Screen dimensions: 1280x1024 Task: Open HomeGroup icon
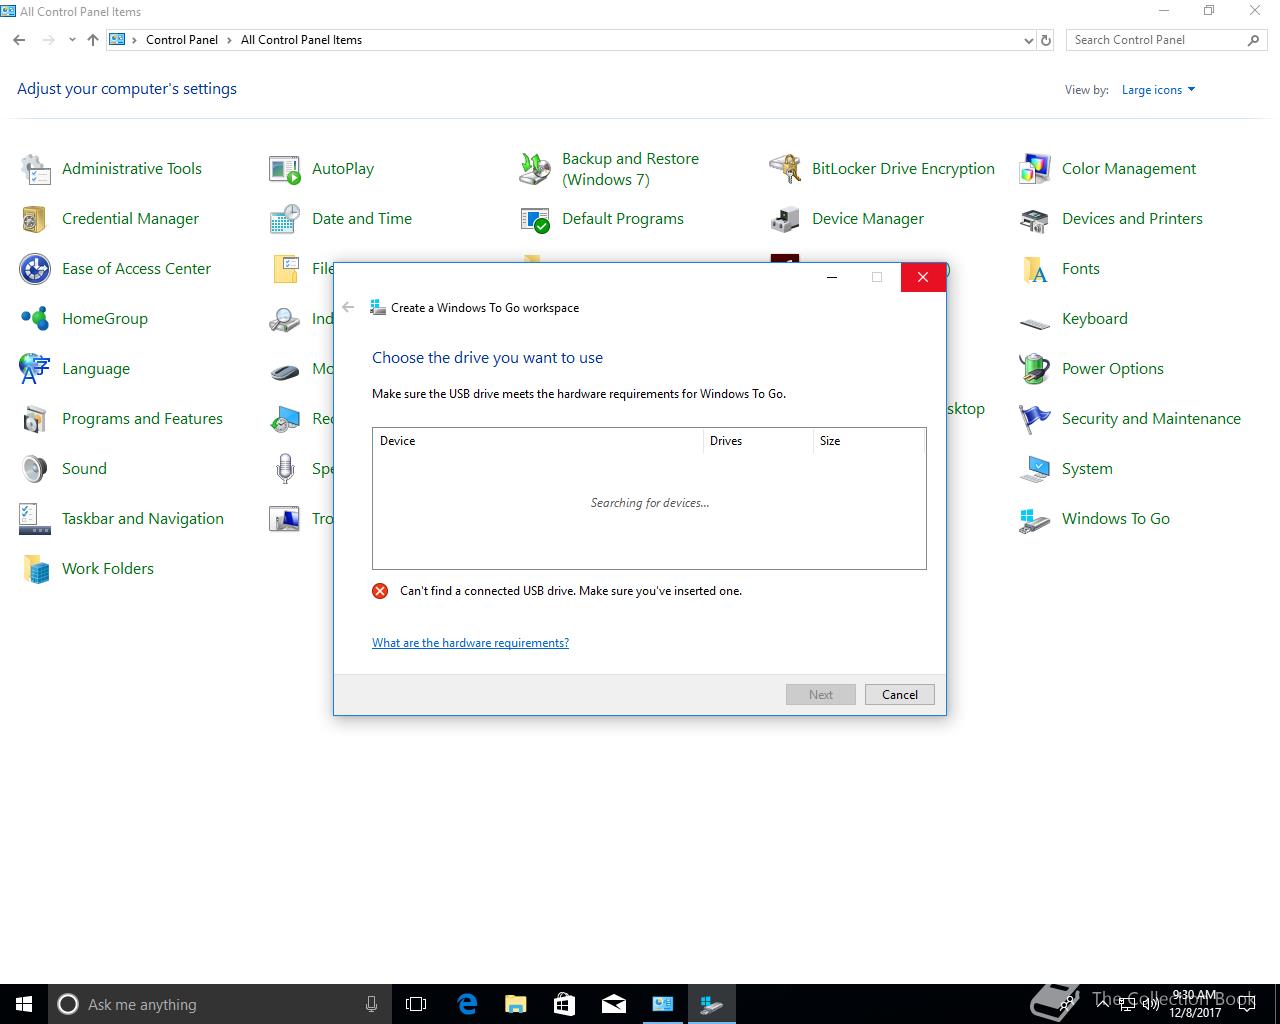click(35, 319)
